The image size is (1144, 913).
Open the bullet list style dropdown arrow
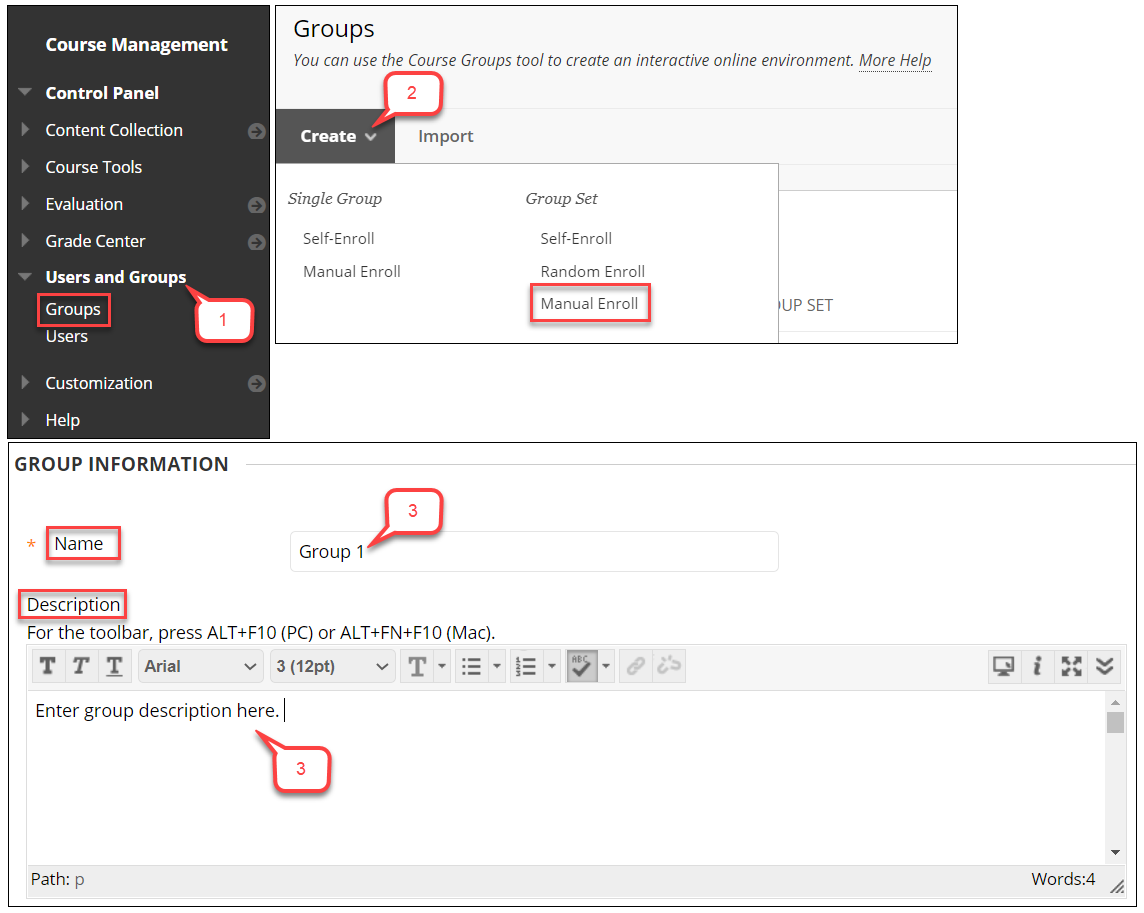click(x=497, y=666)
